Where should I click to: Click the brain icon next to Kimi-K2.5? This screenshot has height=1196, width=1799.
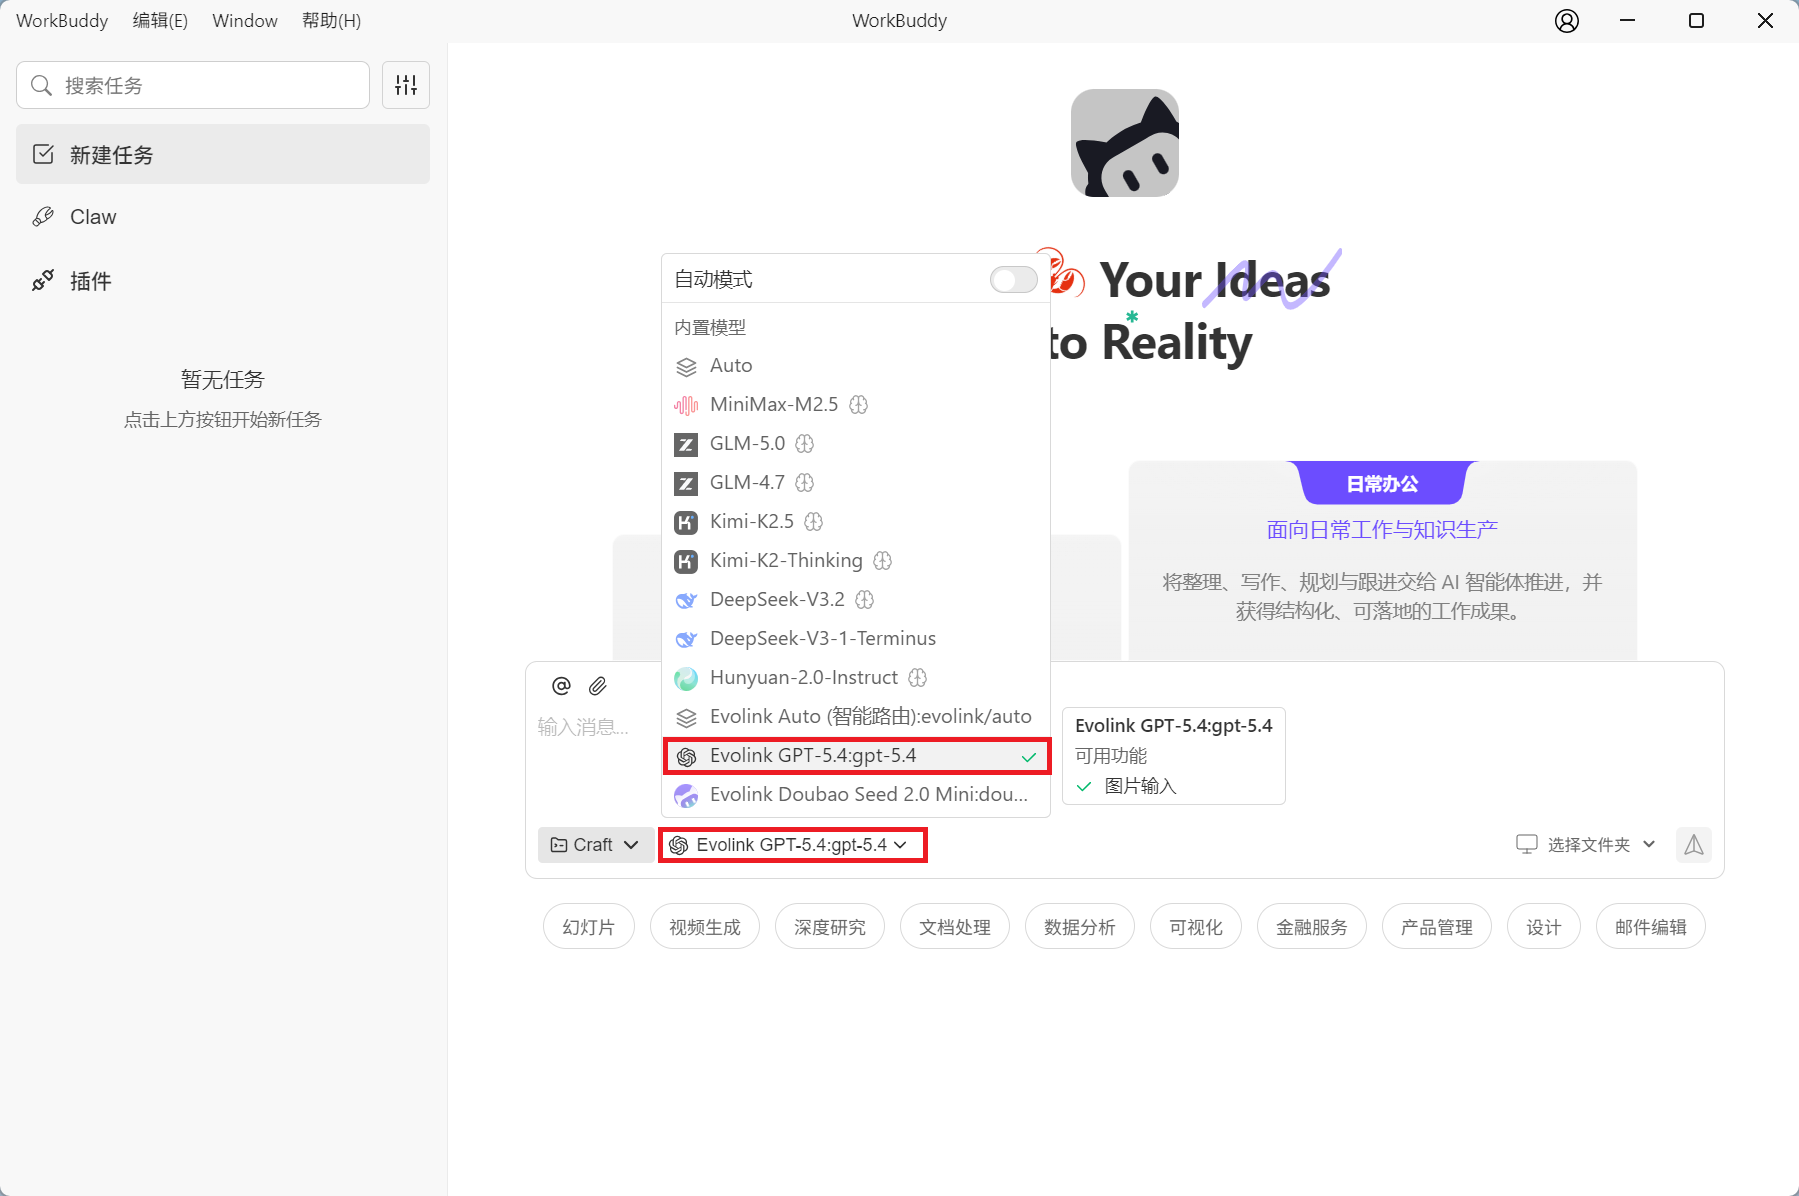[814, 521]
